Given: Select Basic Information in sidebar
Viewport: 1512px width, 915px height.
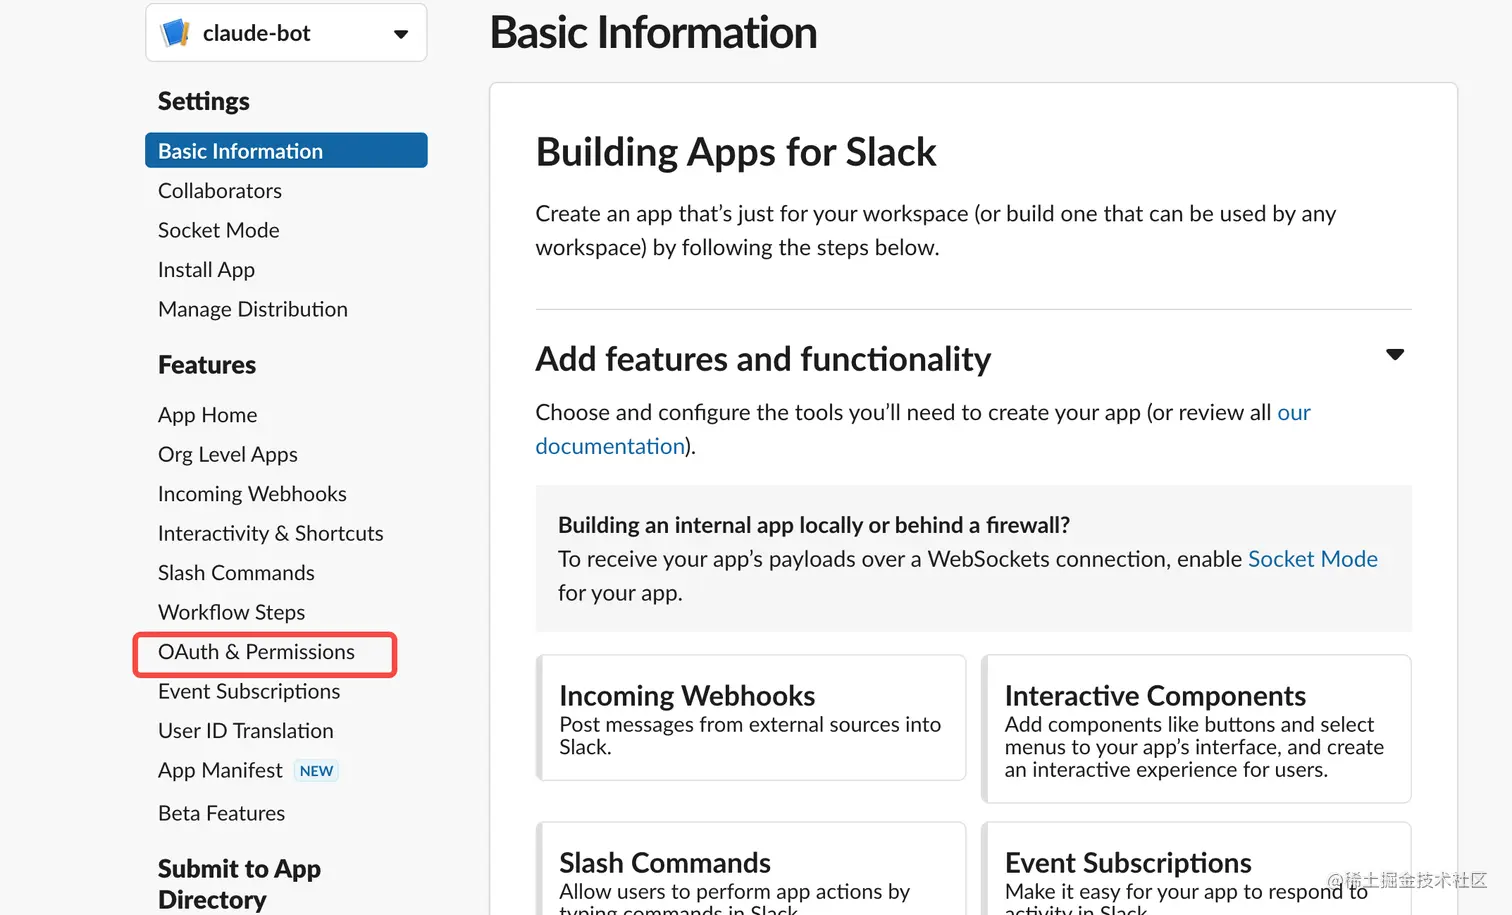Looking at the screenshot, I should (x=286, y=151).
